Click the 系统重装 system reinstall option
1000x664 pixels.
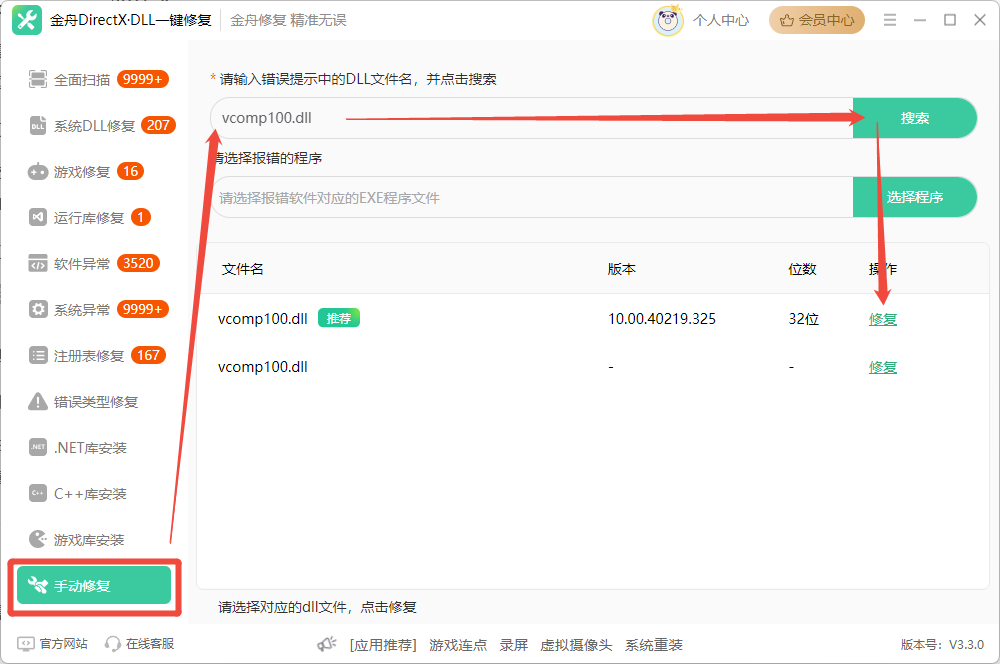pyautogui.click(x=653, y=644)
